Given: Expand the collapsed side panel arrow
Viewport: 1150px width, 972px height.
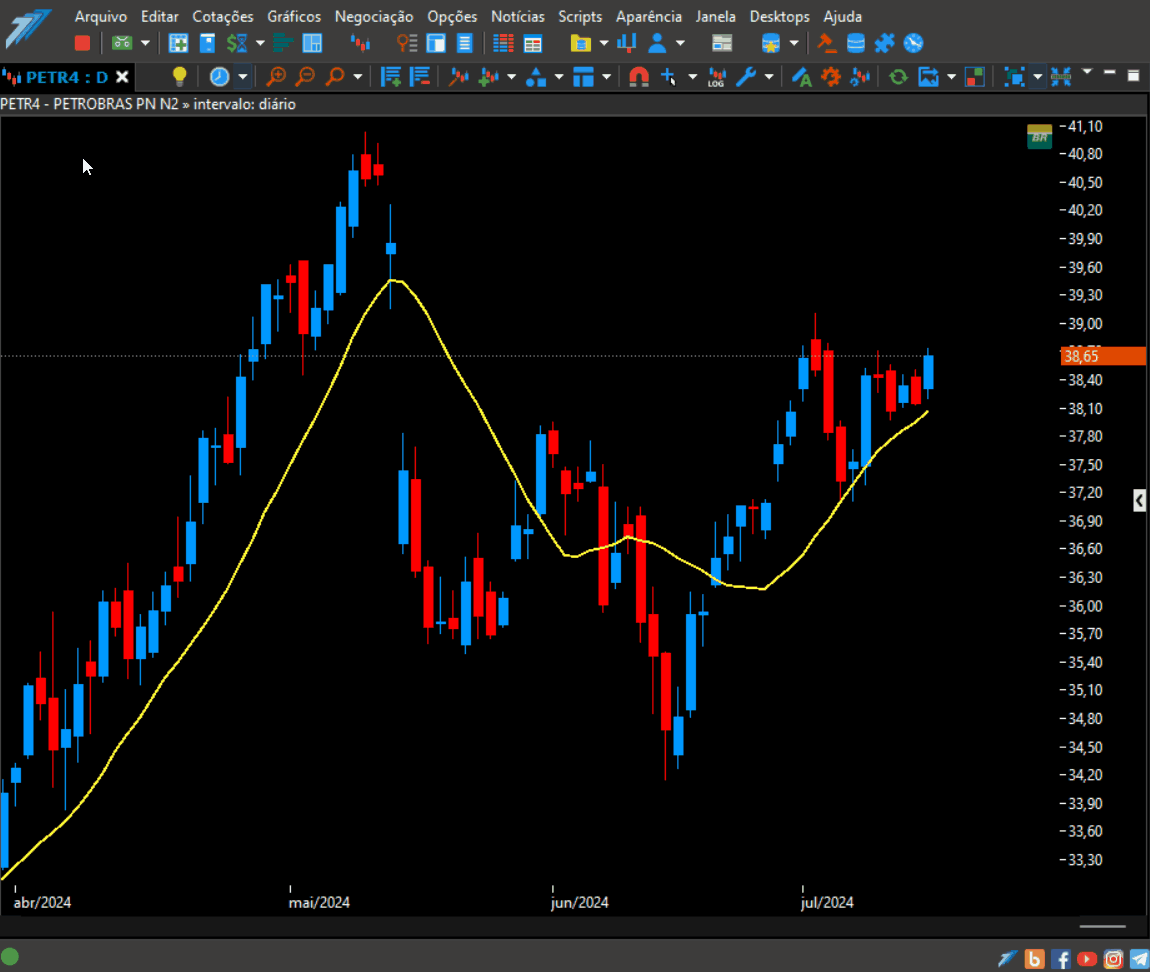Looking at the screenshot, I should (x=1139, y=500).
